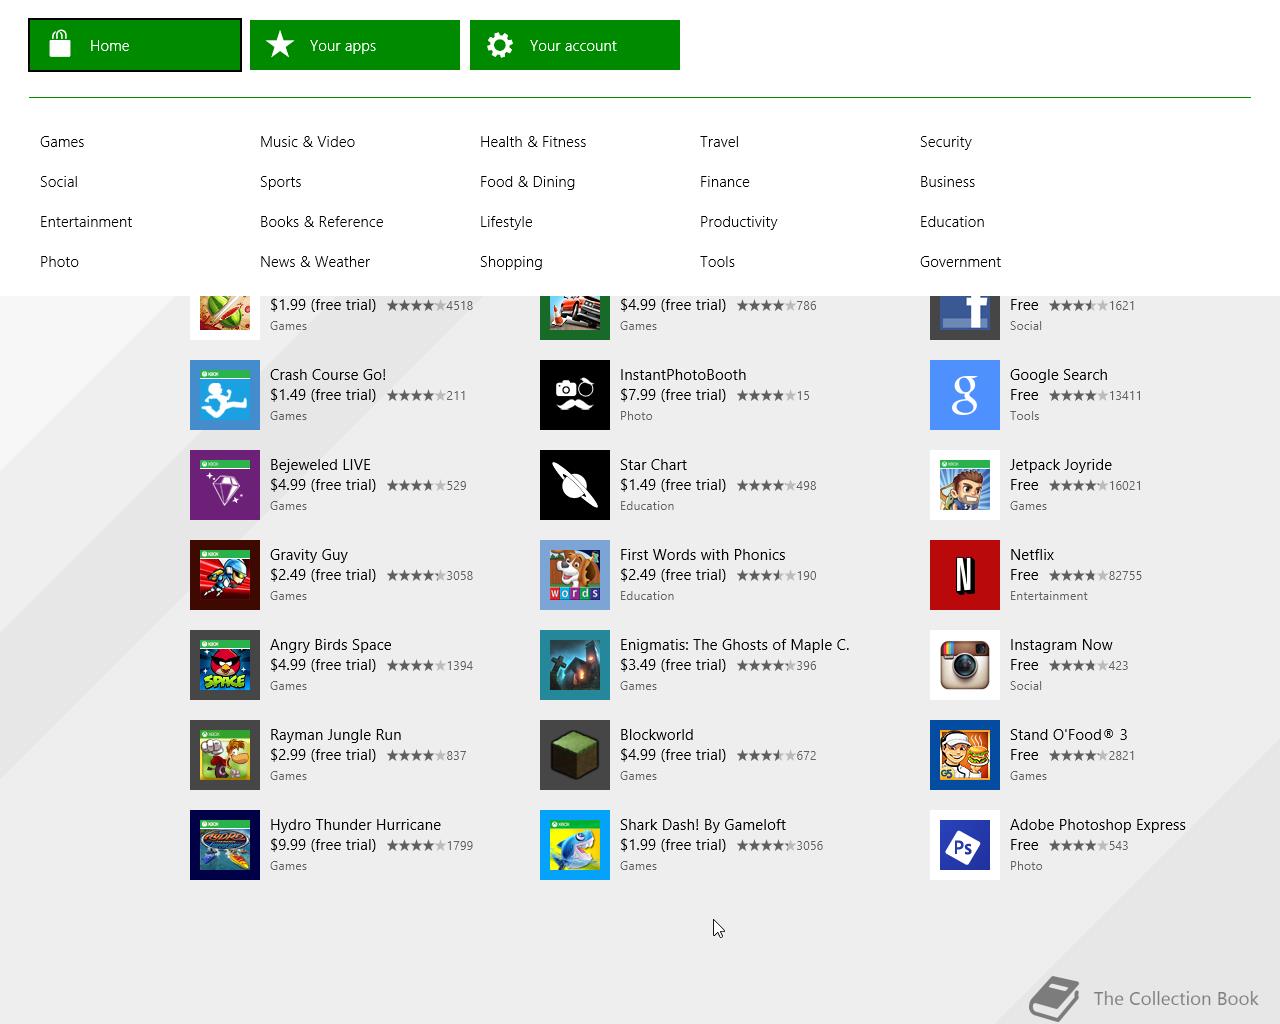Switch to Your apps tab

click(355, 45)
